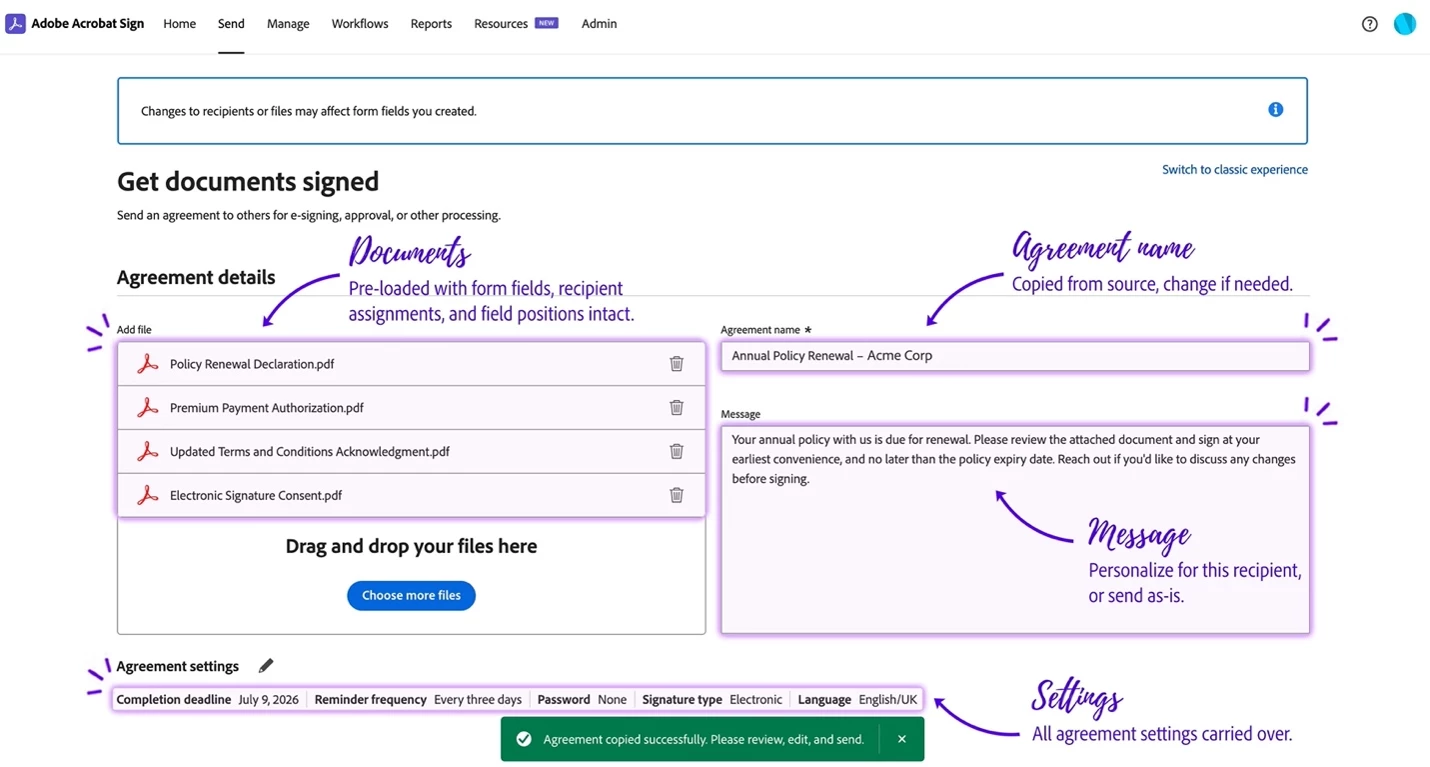Open the Home menu item

click(180, 24)
